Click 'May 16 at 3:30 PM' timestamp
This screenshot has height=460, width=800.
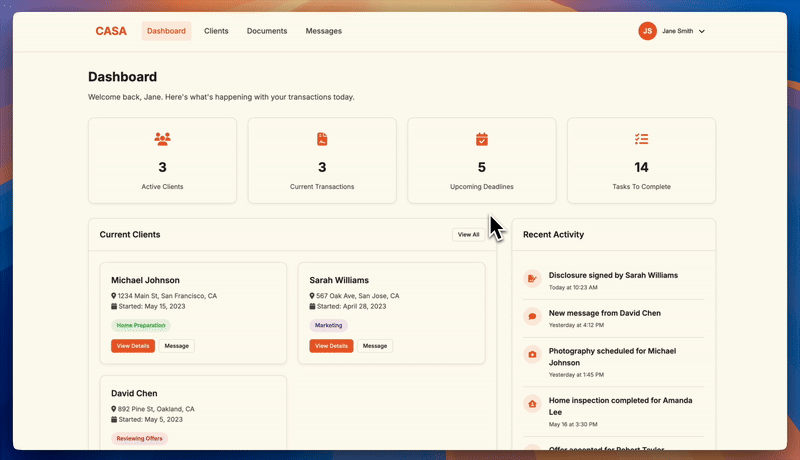coord(573,424)
